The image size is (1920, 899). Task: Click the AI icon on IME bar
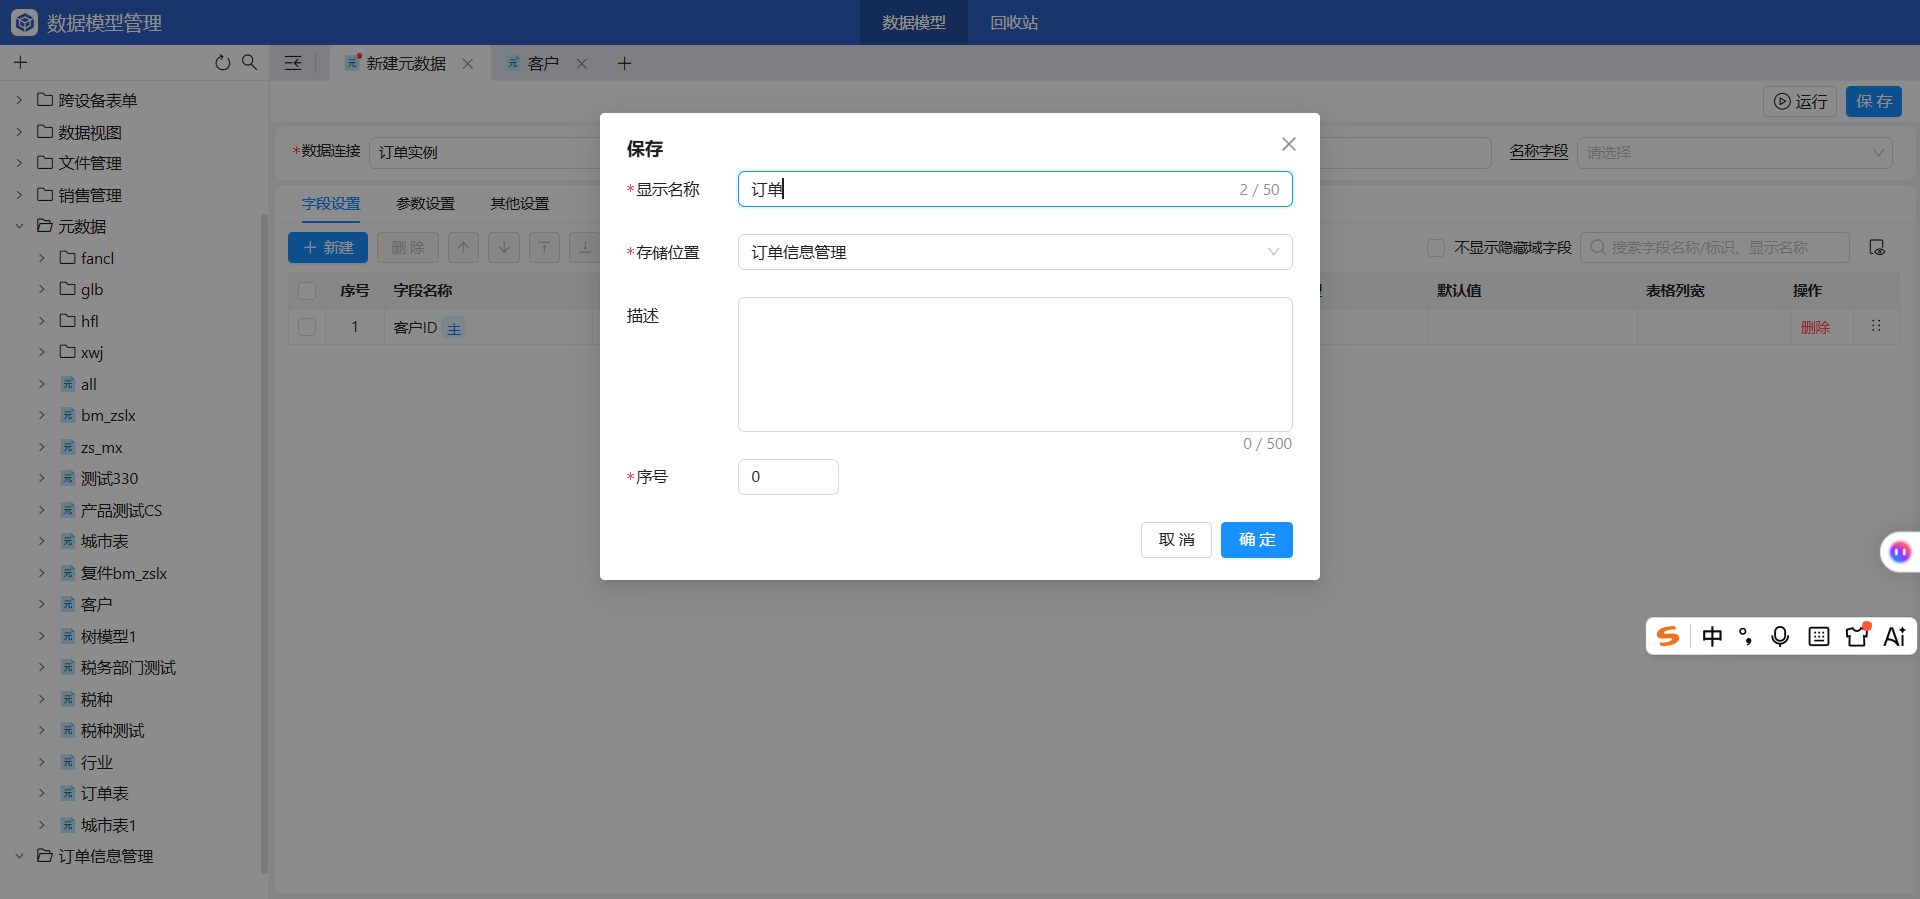pyautogui.click(x=1895, y=636)
